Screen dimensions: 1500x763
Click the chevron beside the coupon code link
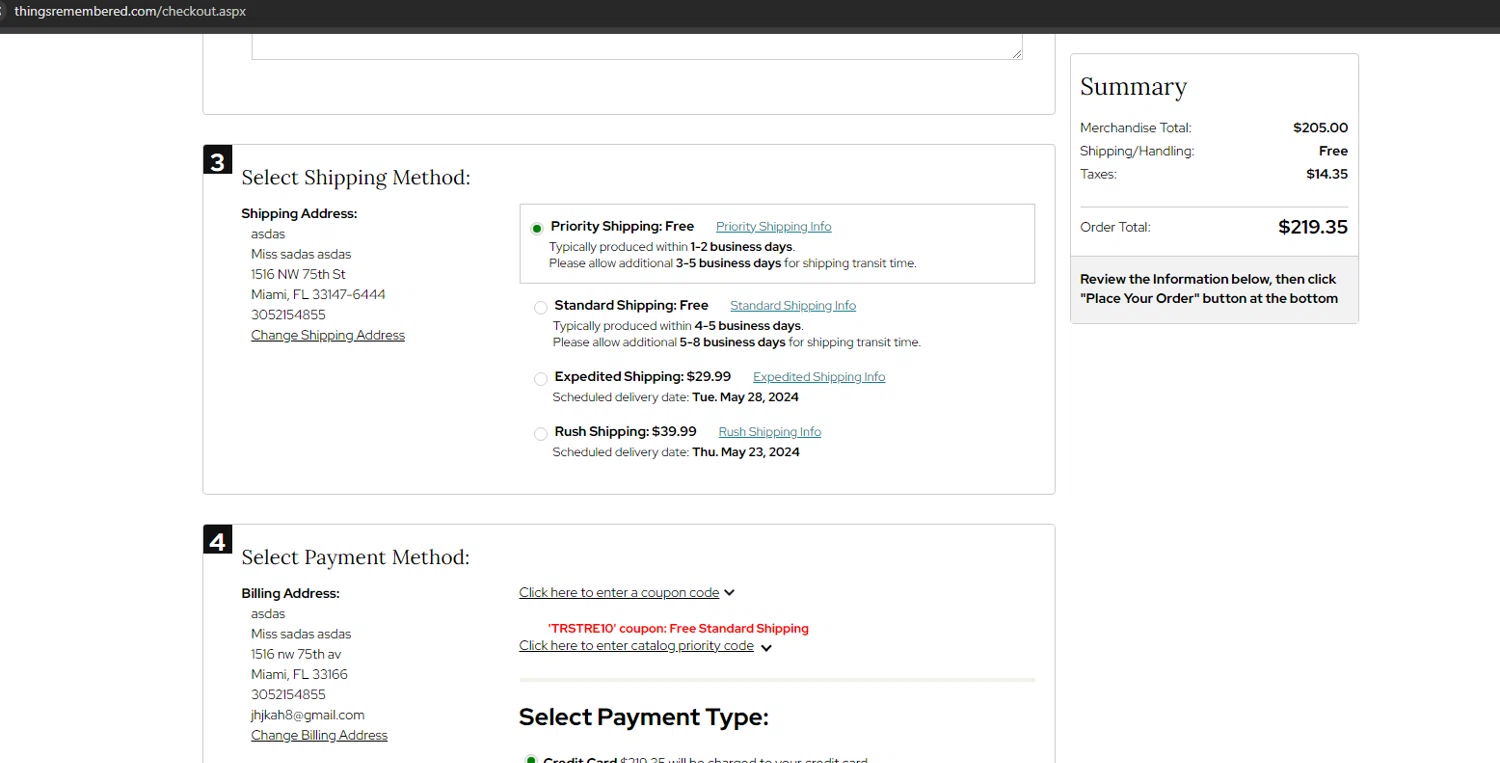729,593
